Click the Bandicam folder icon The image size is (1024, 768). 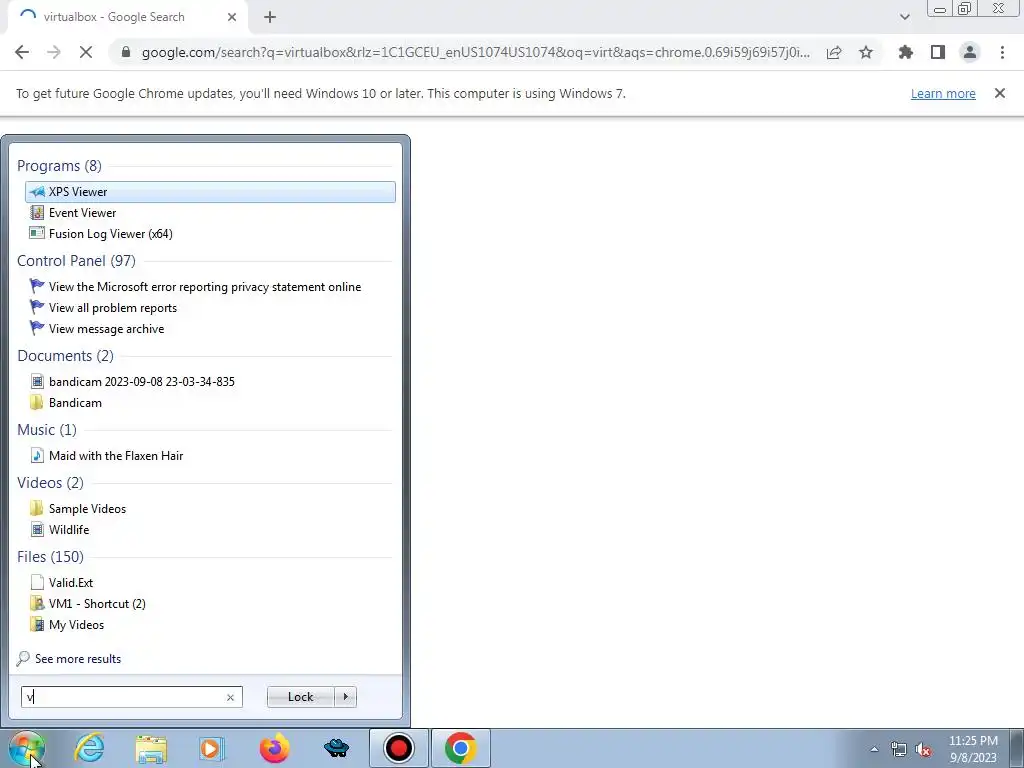37,402
